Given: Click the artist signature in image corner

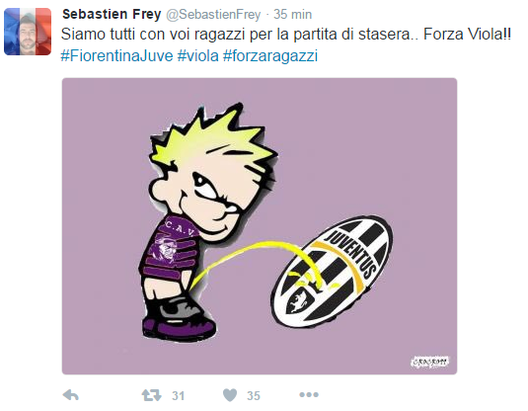Looking at the screenshot, I should click(430, 362).
